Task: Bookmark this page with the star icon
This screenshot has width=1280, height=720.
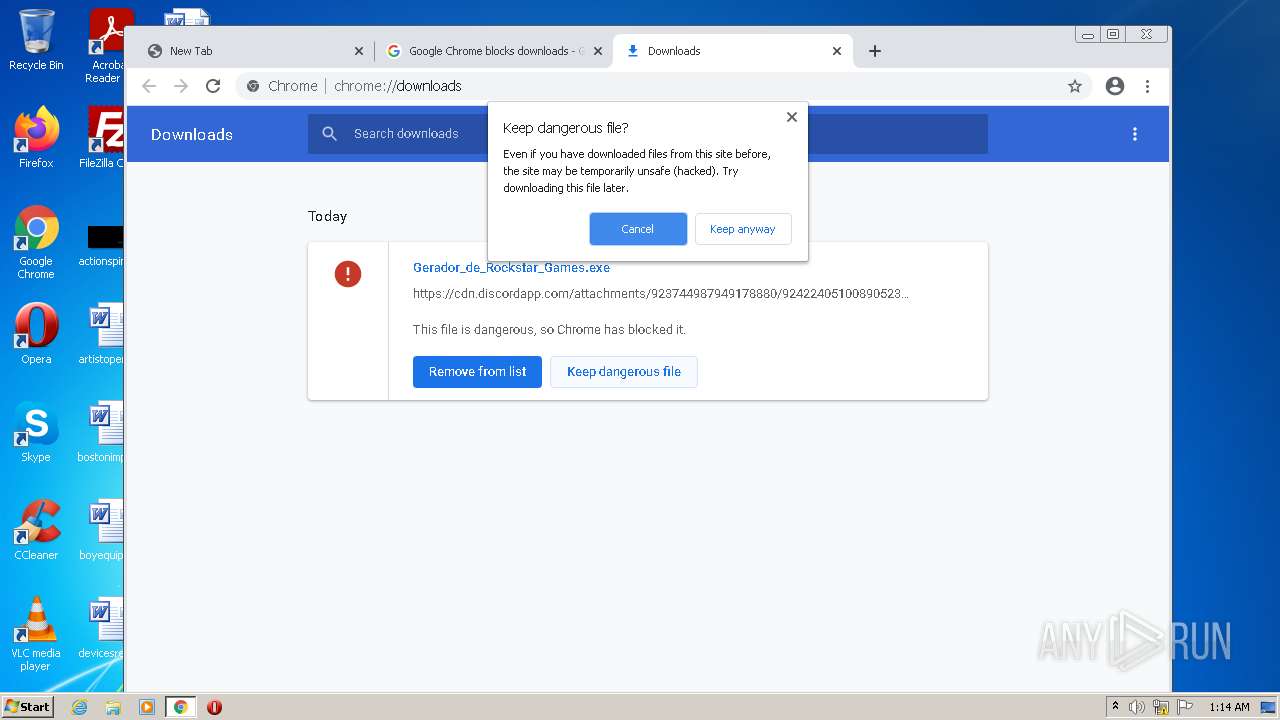Action: [1075, 86]
